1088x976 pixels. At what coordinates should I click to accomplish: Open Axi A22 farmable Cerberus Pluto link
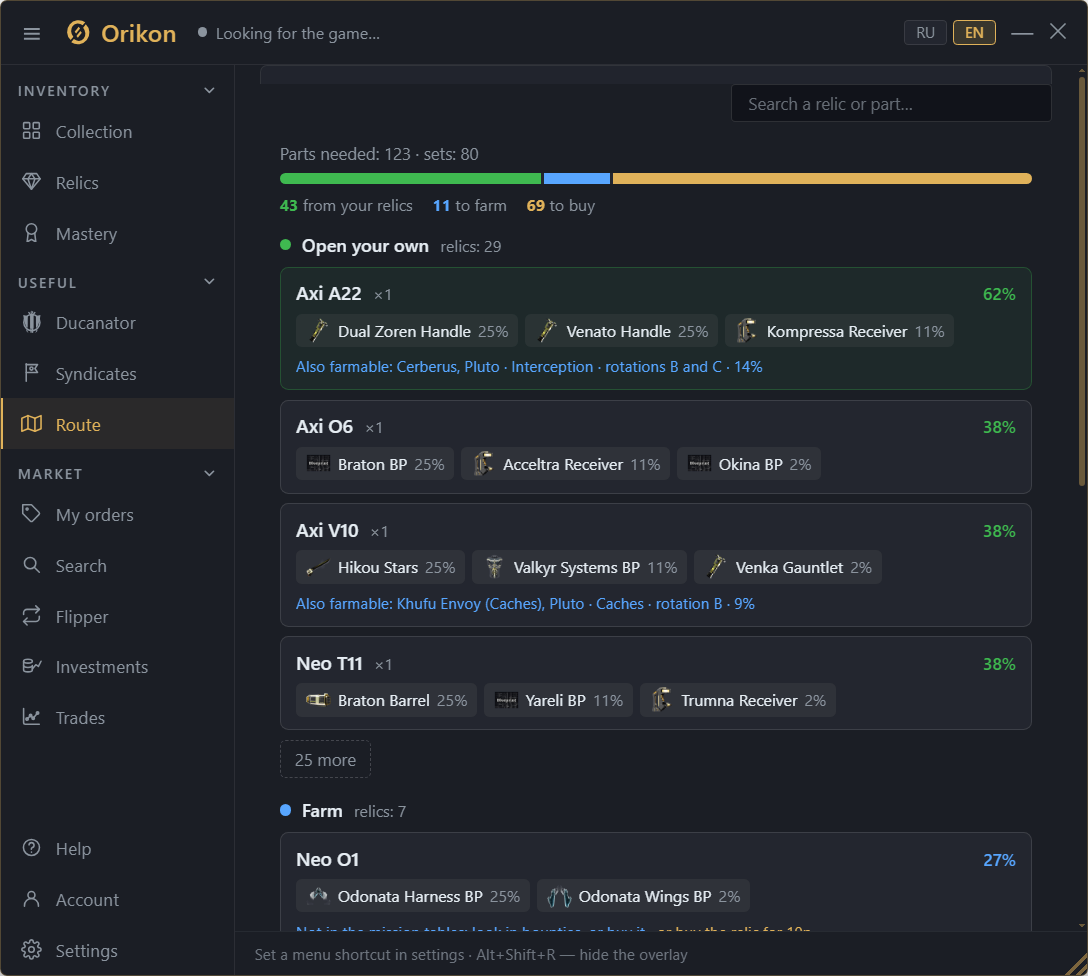(x=529, y=367)
